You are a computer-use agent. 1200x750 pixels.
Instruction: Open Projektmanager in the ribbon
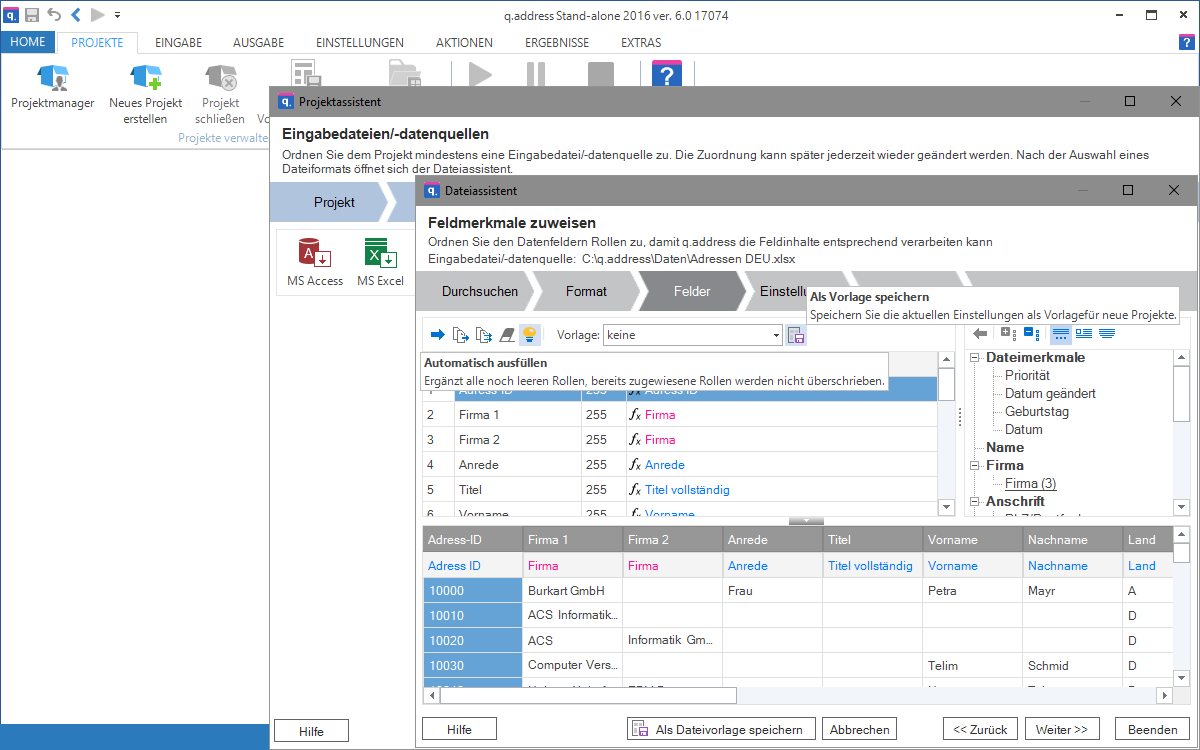point(53,88)
